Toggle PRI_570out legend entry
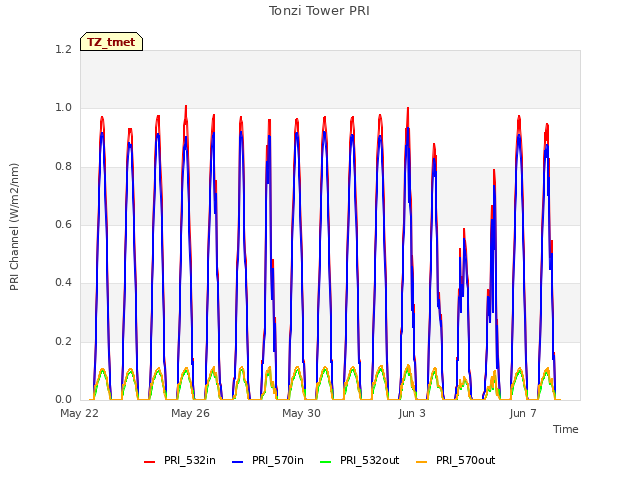Screen dimensions: 640x480 pos(456,460)
